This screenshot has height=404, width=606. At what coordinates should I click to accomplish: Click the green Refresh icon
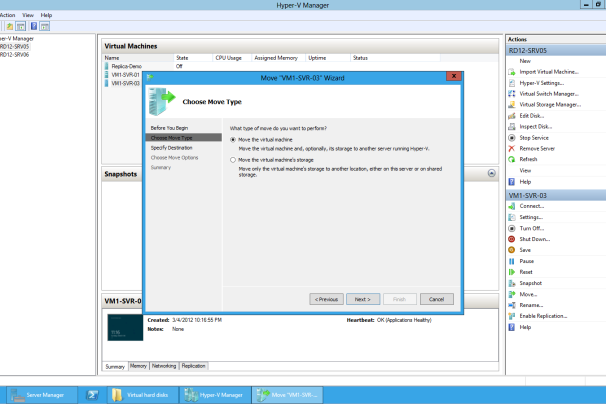(x=512, y=159)
